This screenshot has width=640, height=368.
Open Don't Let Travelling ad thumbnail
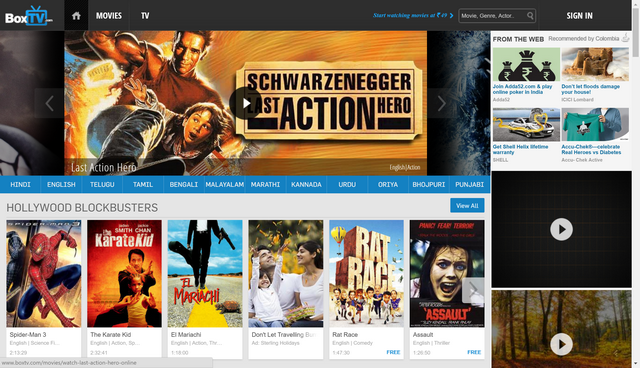[x=286, y=273]
